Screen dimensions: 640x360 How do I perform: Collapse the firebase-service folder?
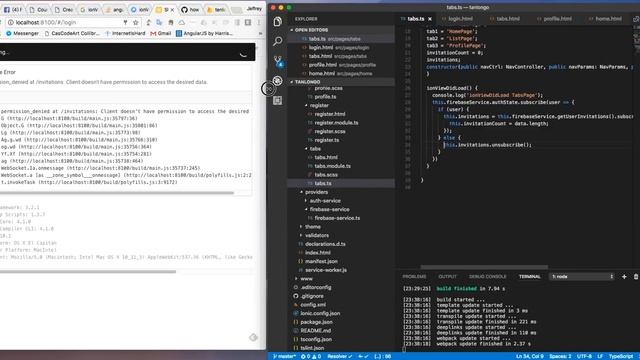point(329,209)
